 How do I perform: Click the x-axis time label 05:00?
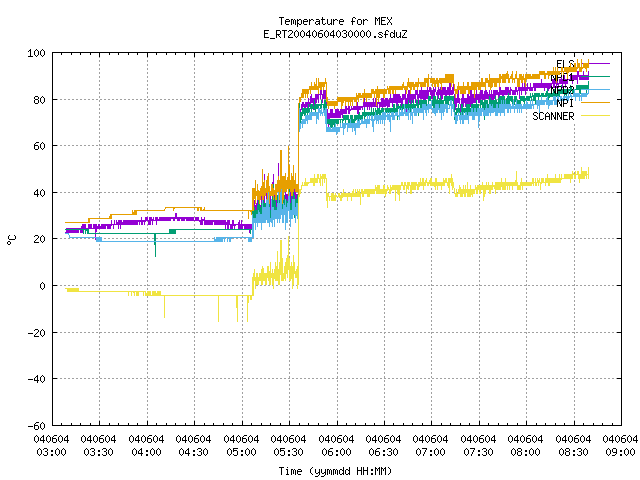[241, 452]
